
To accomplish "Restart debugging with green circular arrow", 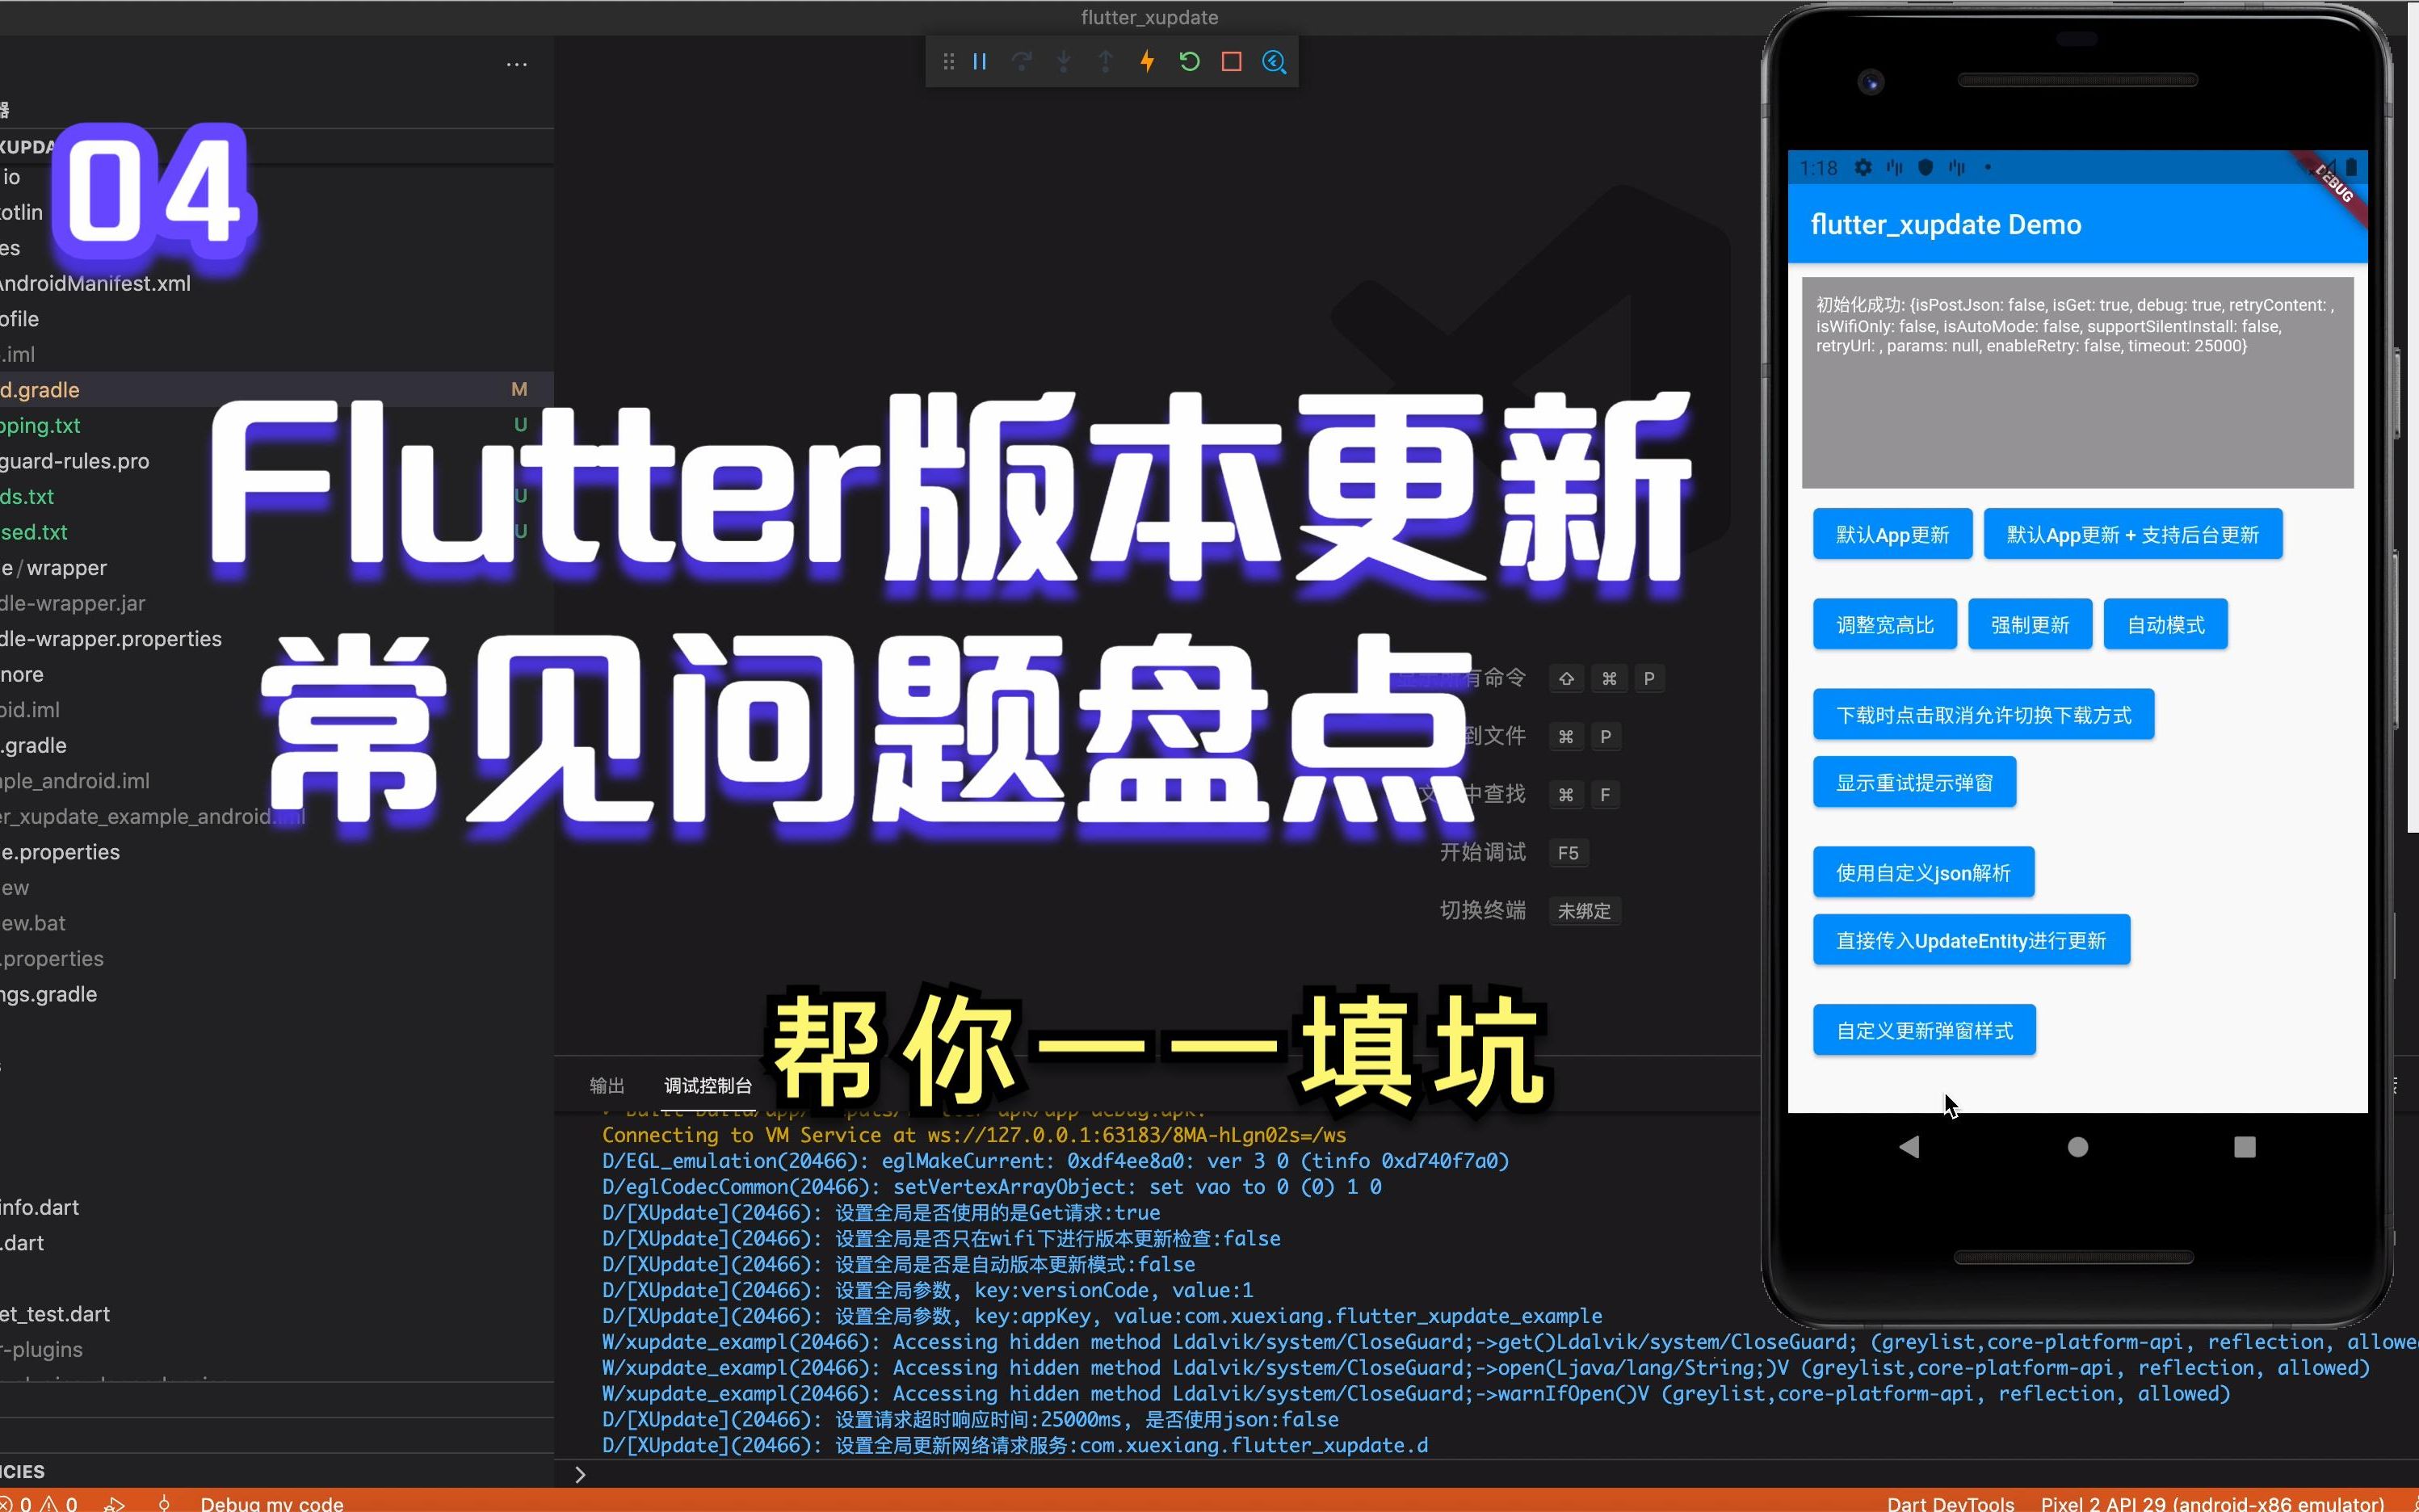I will click(1190, 62).
